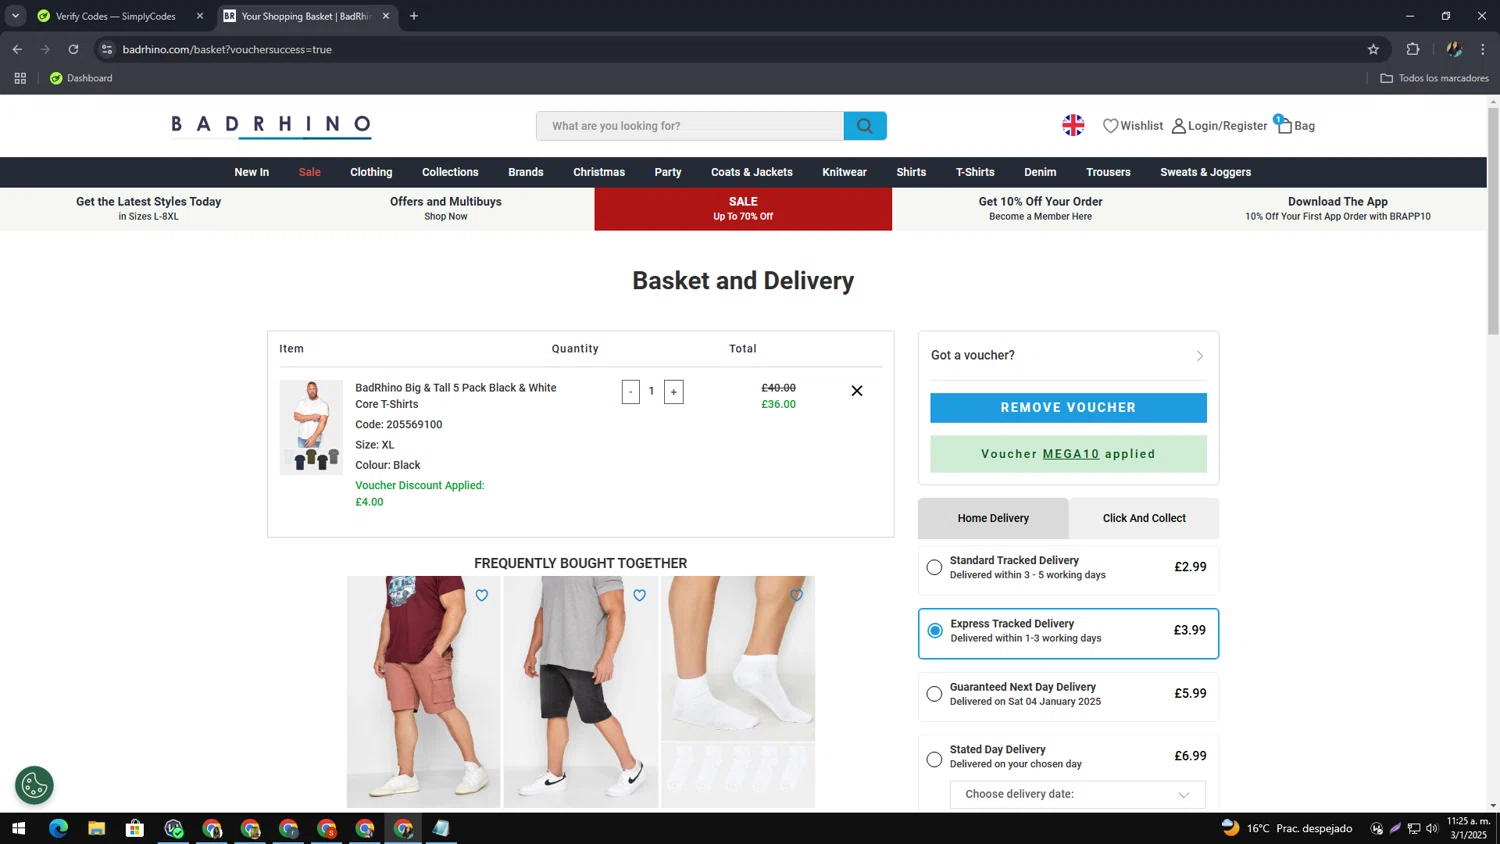Focus the product search field

pos(690,126)
